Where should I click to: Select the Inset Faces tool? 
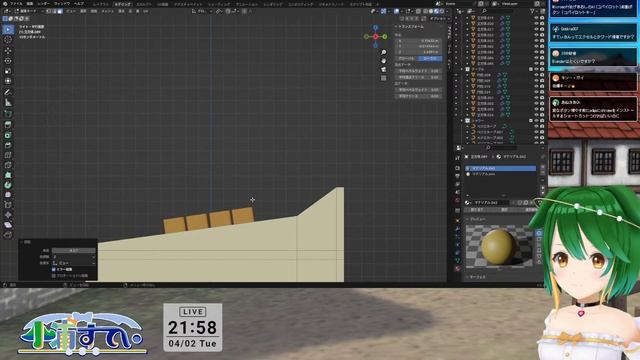(x=8, y=135)
